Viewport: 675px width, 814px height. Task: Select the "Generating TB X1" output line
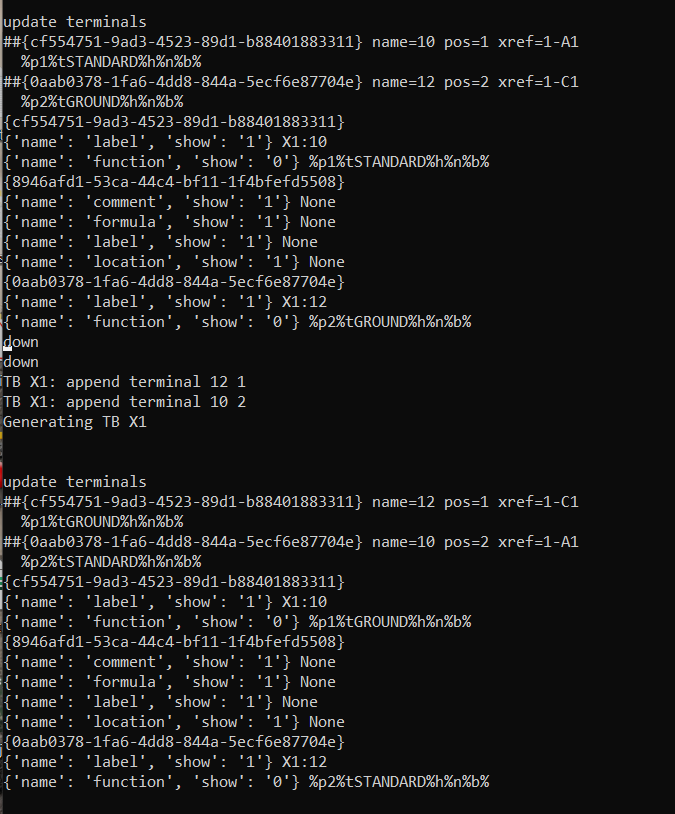tap(75, 422)
